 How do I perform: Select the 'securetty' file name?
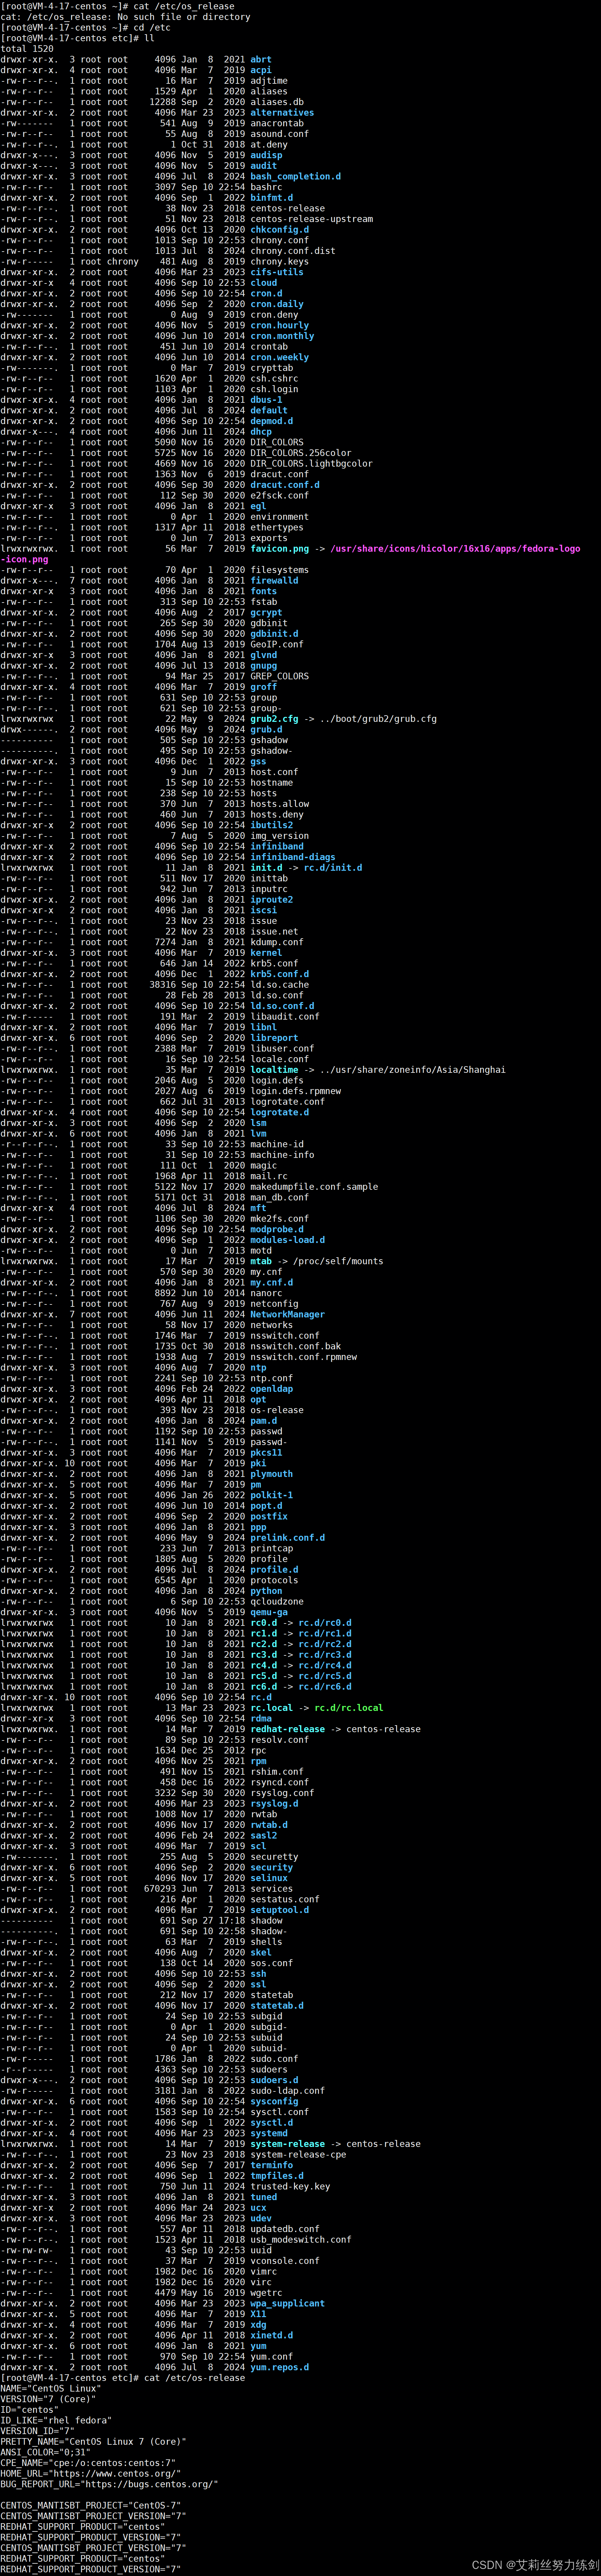click(x=274, y=1857)
